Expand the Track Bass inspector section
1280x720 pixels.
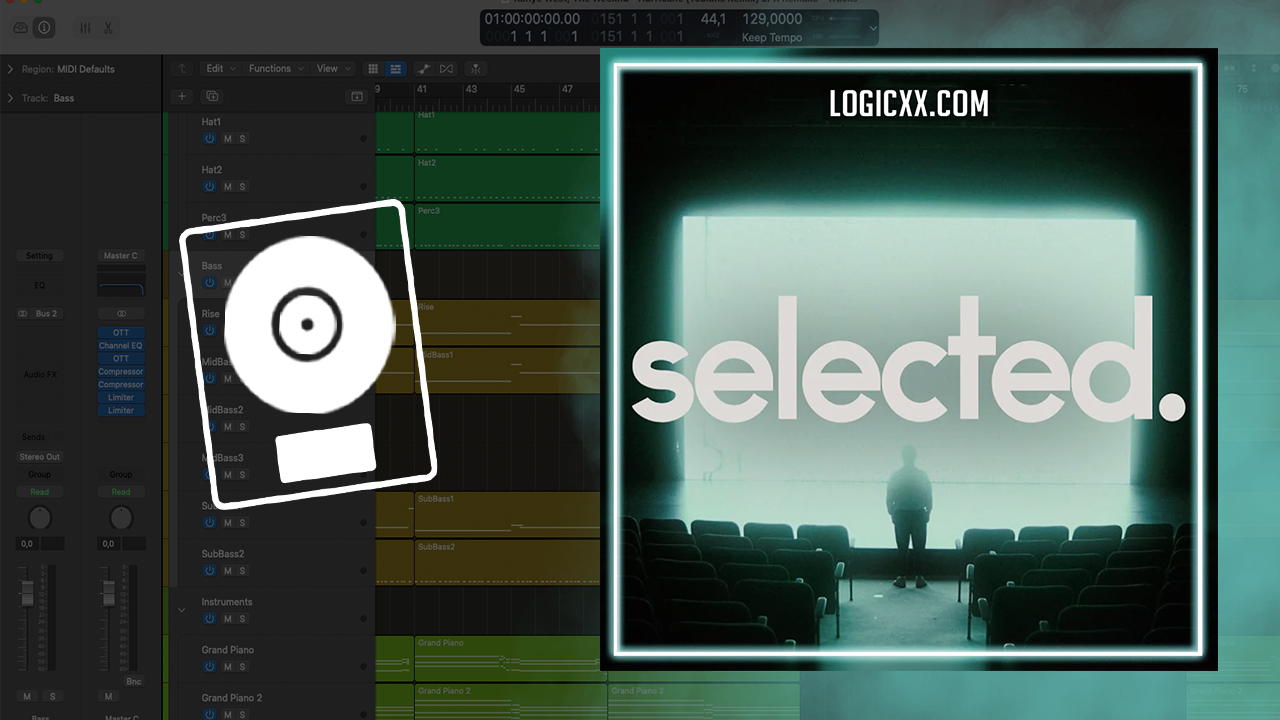(x=11, y=98)
